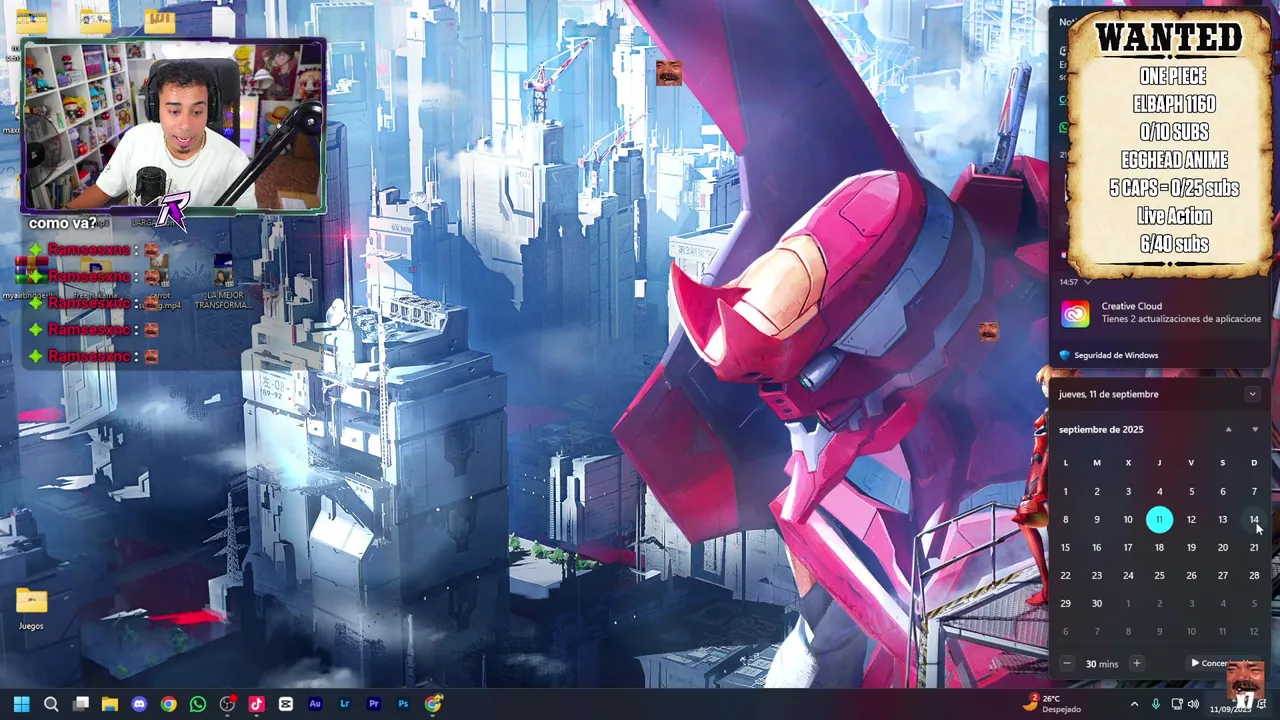Launch File Explorer from taskbar

coord(110,704)
